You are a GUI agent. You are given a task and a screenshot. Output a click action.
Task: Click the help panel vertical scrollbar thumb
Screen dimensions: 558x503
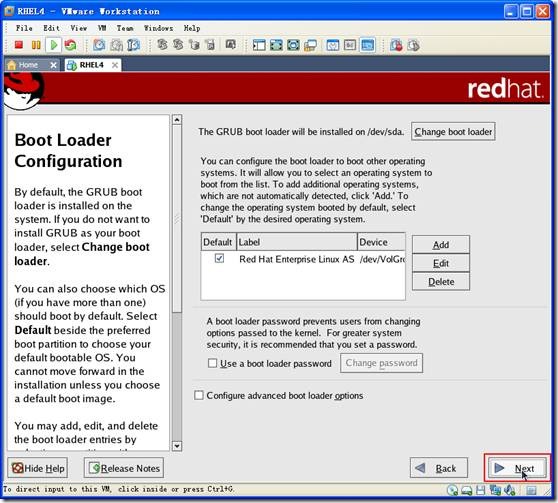point(177,219)
